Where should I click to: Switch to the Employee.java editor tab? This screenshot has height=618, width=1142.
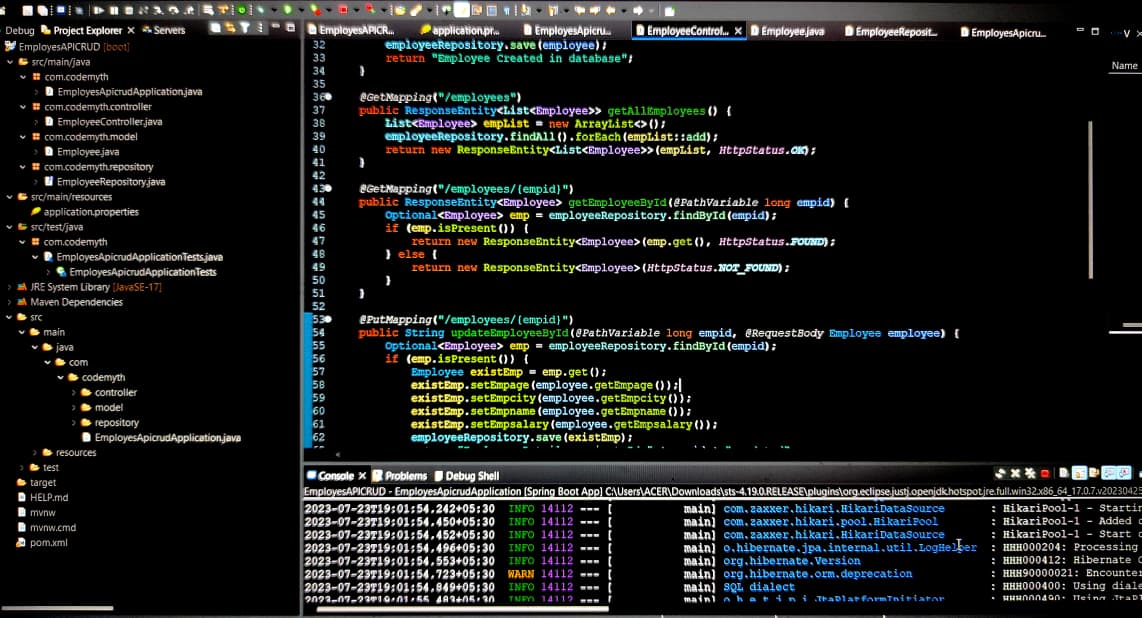pos(787,31)
